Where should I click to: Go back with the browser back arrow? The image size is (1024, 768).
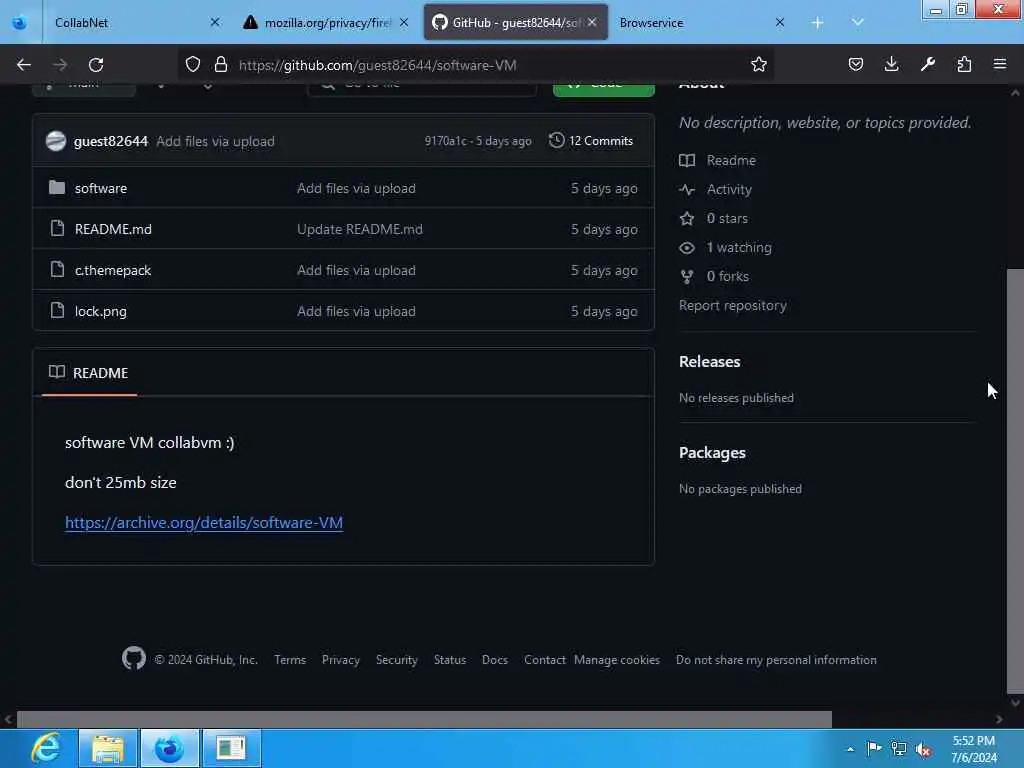24,65
